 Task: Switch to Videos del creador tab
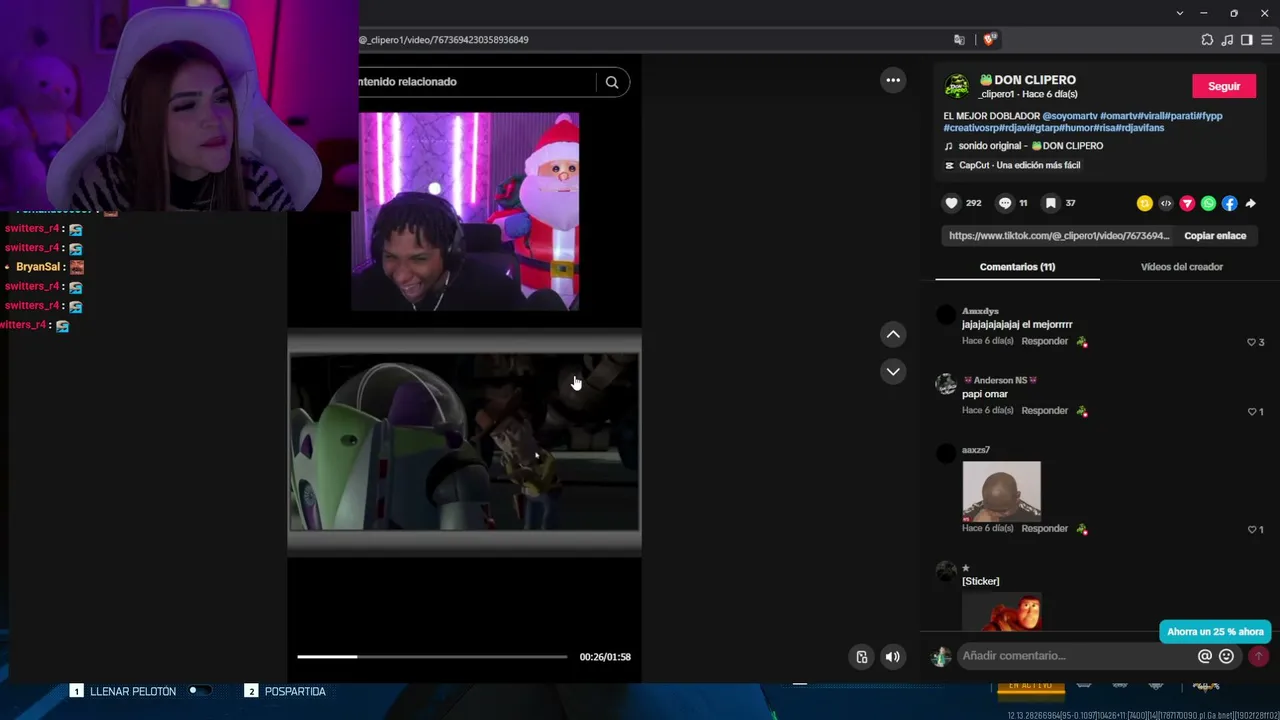click(1182, 267)
